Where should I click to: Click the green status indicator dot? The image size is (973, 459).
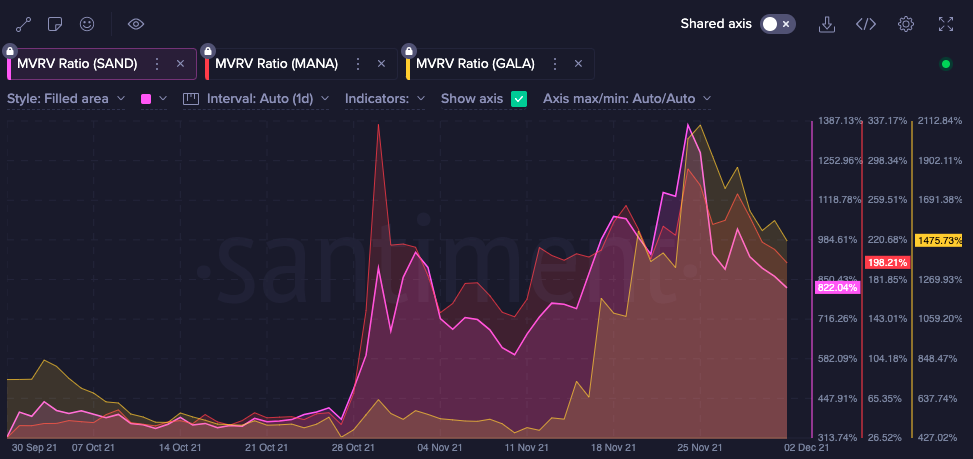946,63
